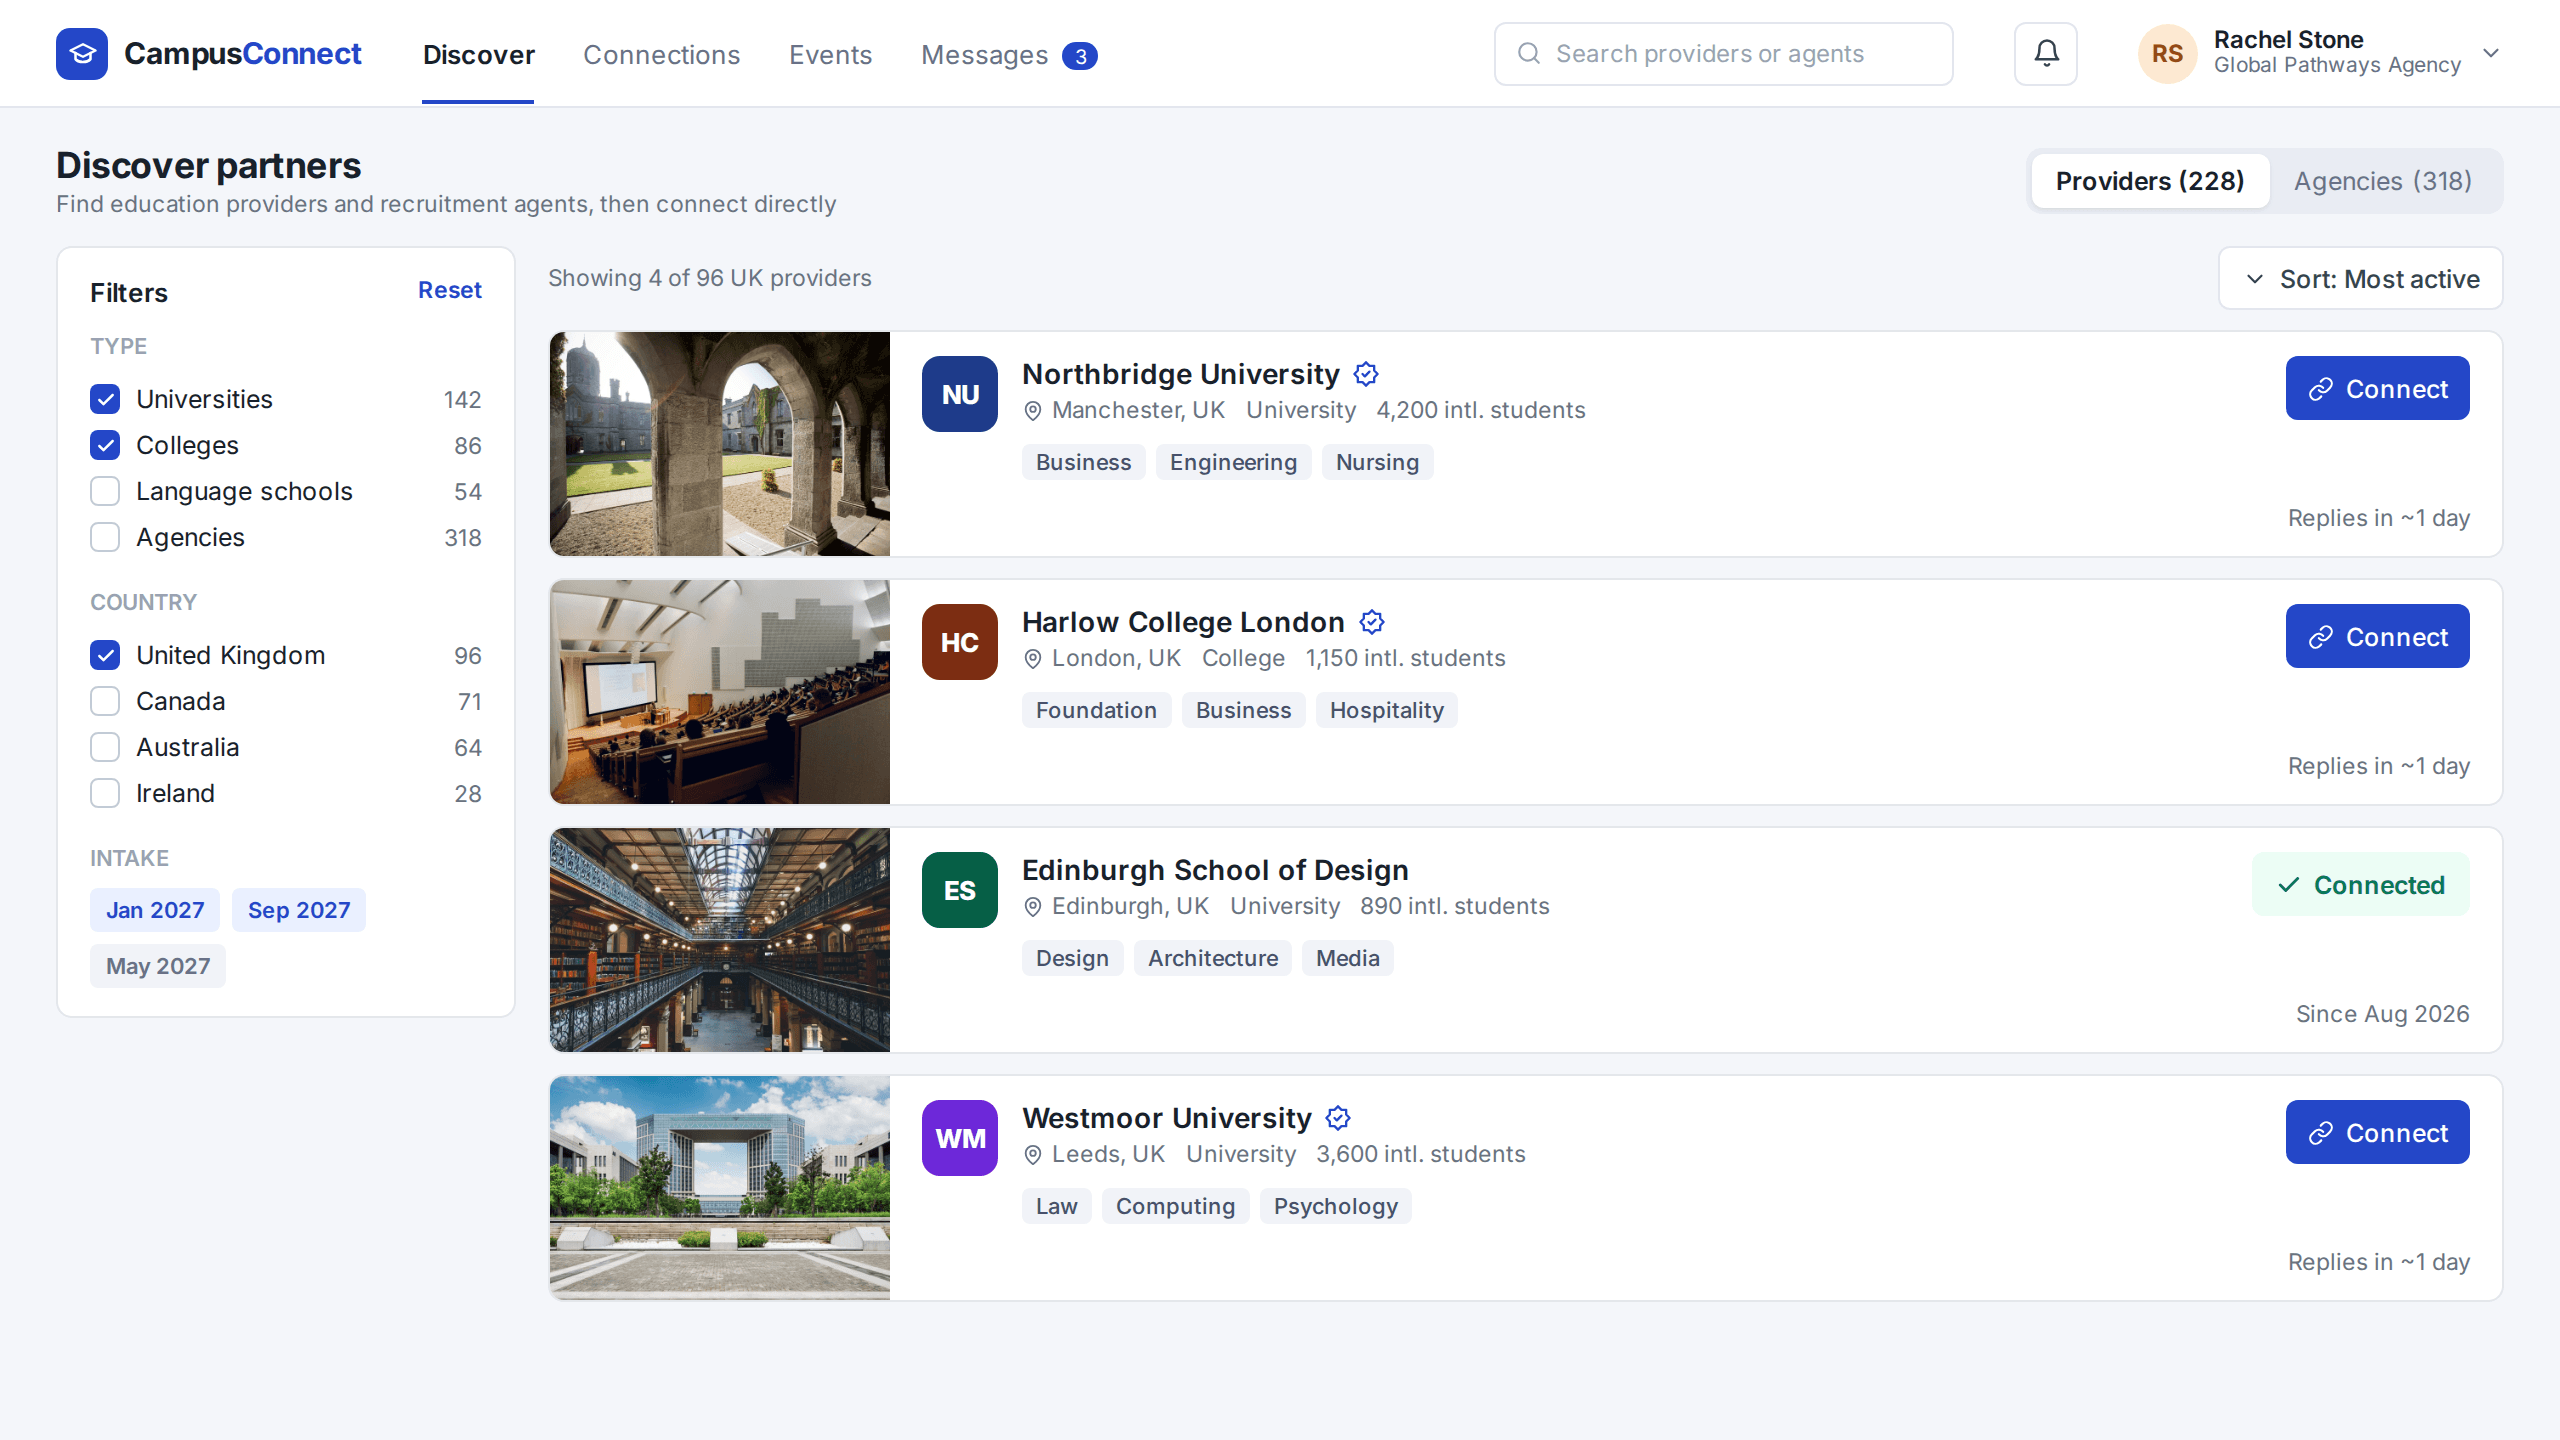Uncheck the Universities filter
The height and width of the screenshot is (1440, 2560).
click(105, 399)
